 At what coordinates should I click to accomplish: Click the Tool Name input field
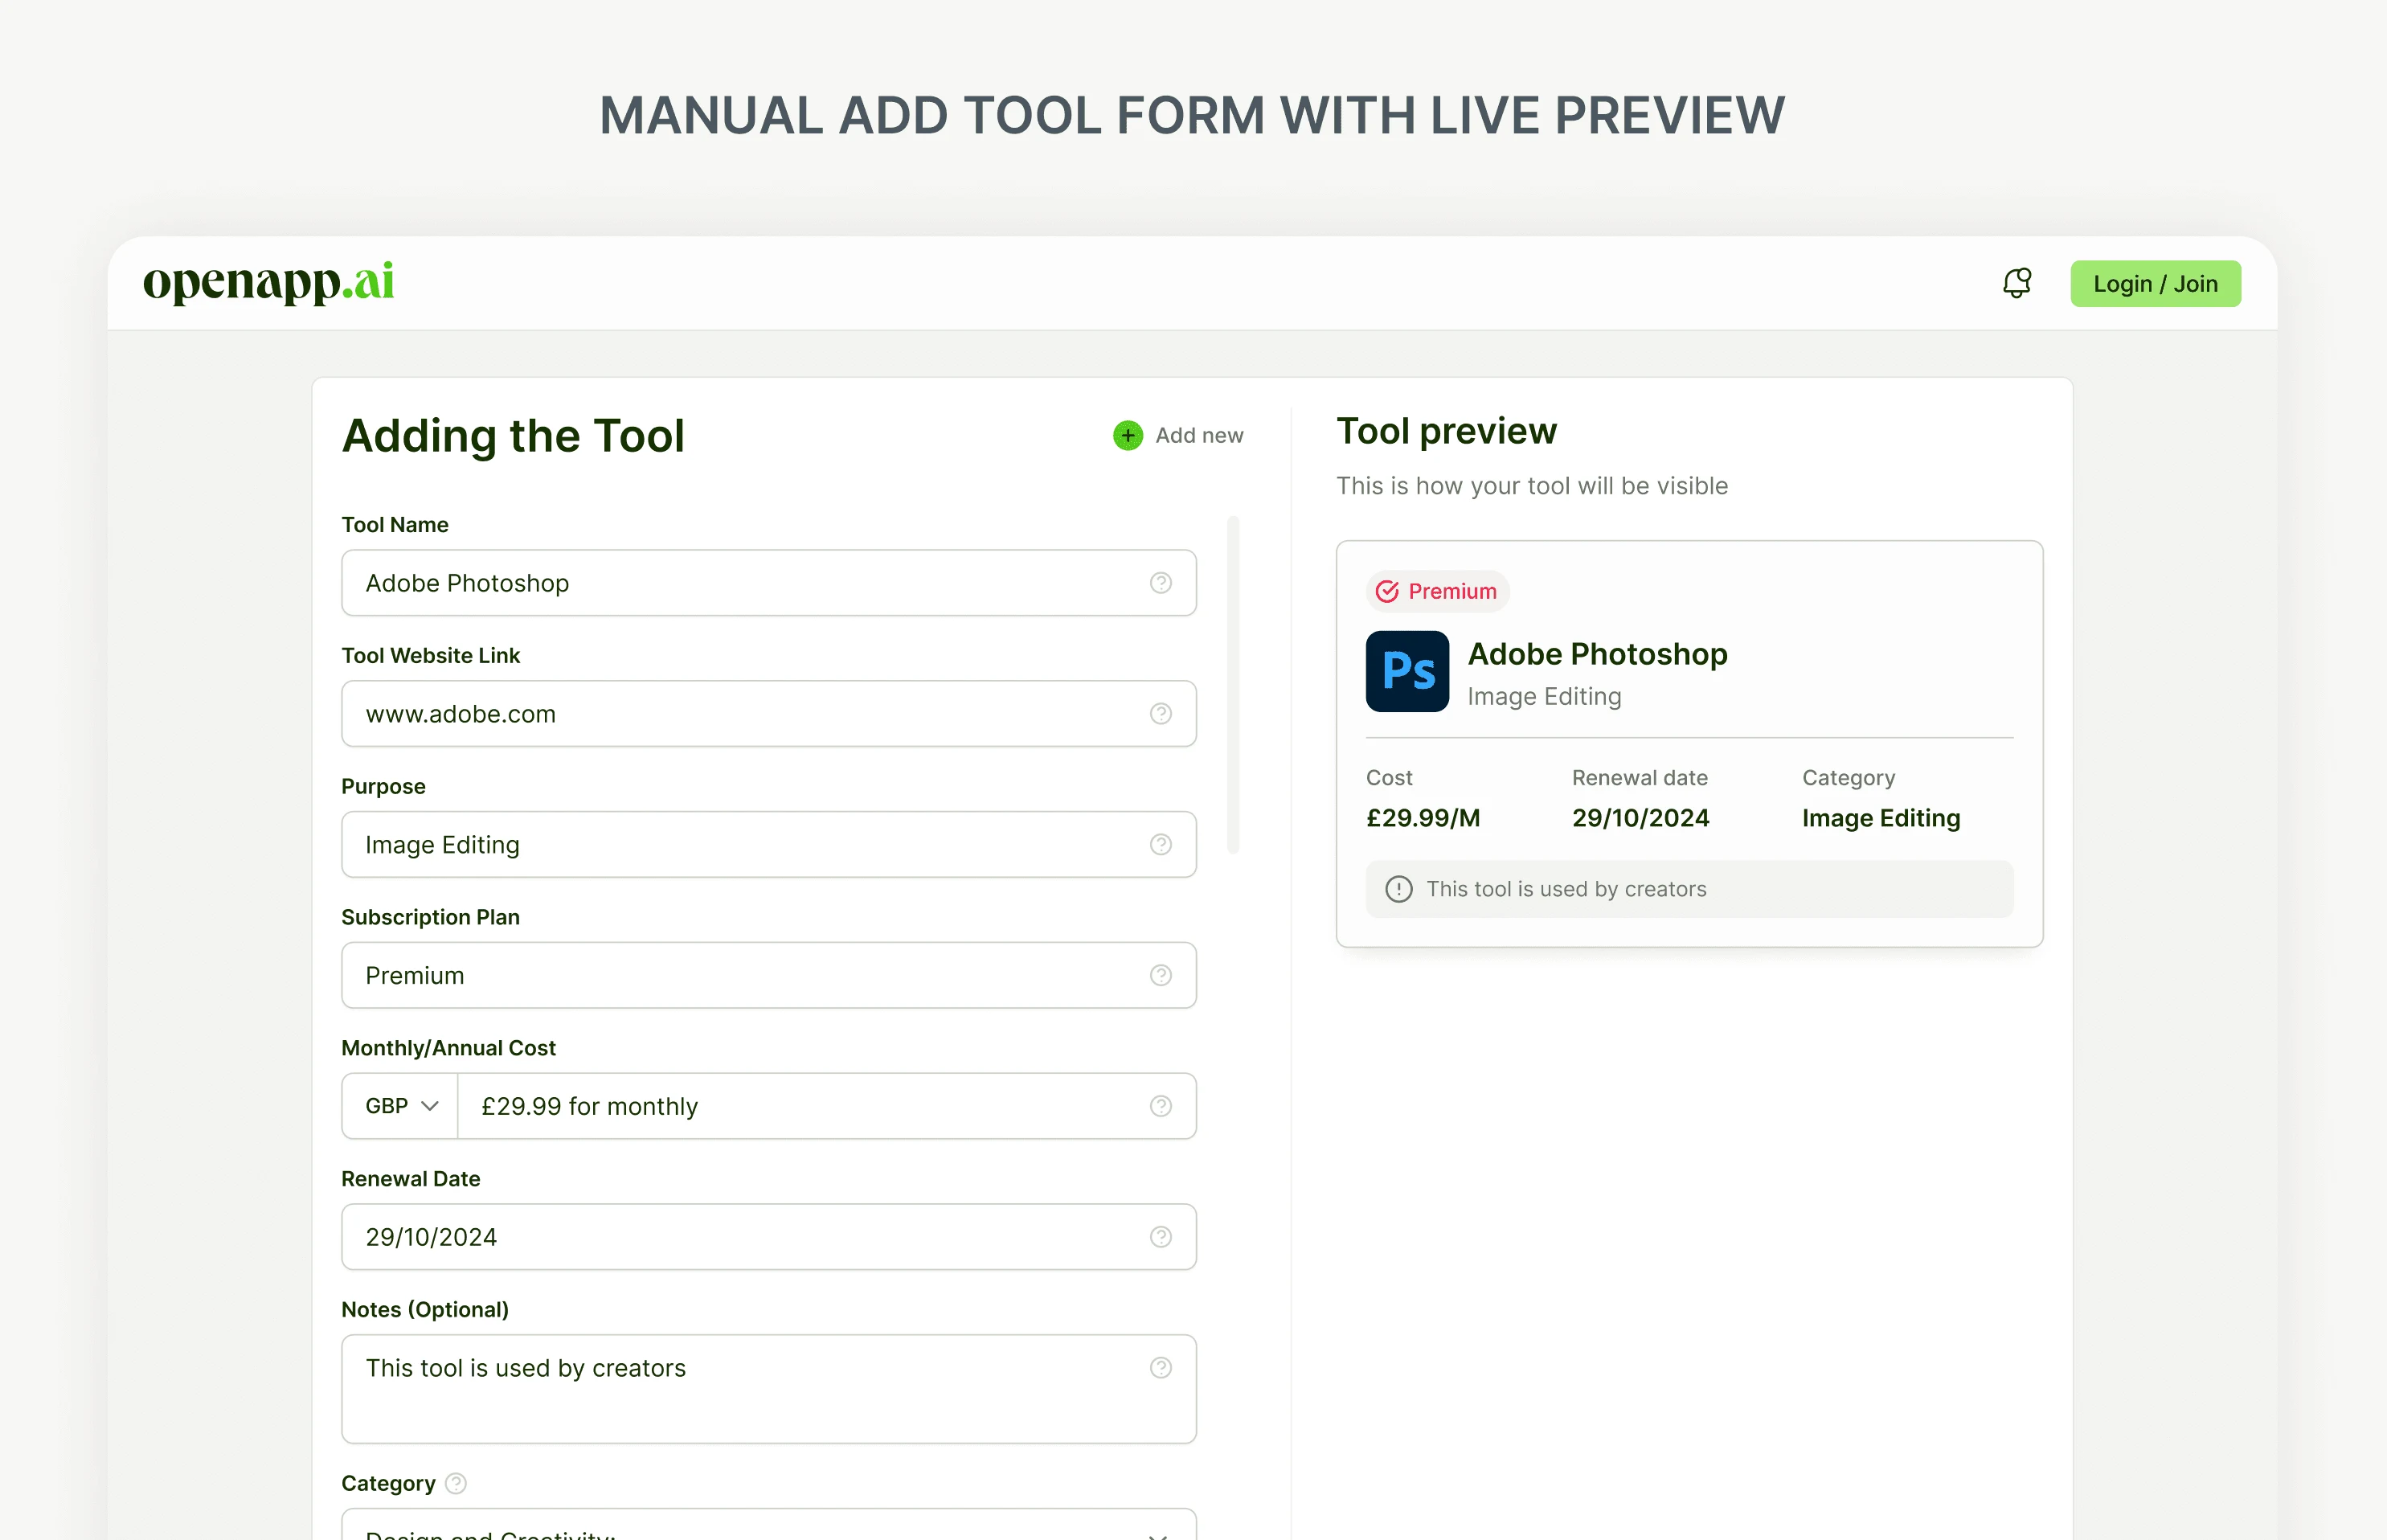768,582
